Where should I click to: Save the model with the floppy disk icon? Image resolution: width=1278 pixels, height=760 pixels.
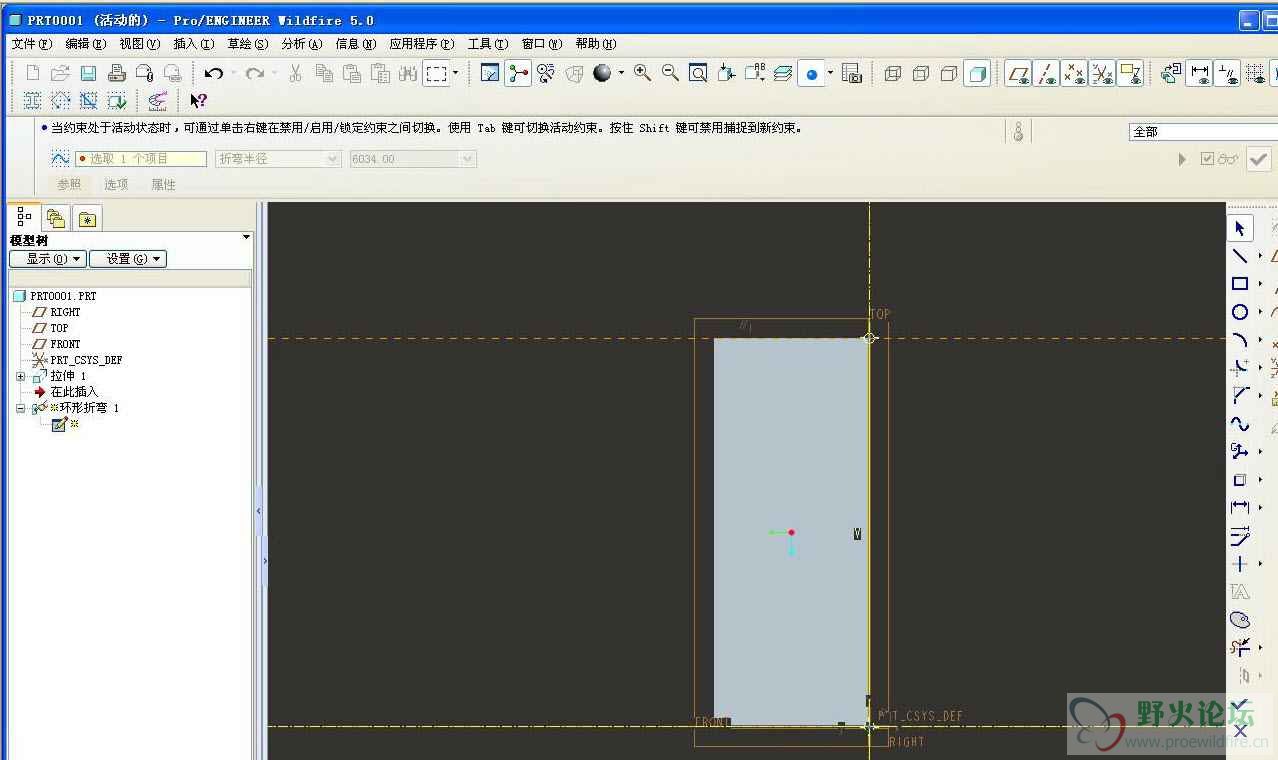point(88,73)
